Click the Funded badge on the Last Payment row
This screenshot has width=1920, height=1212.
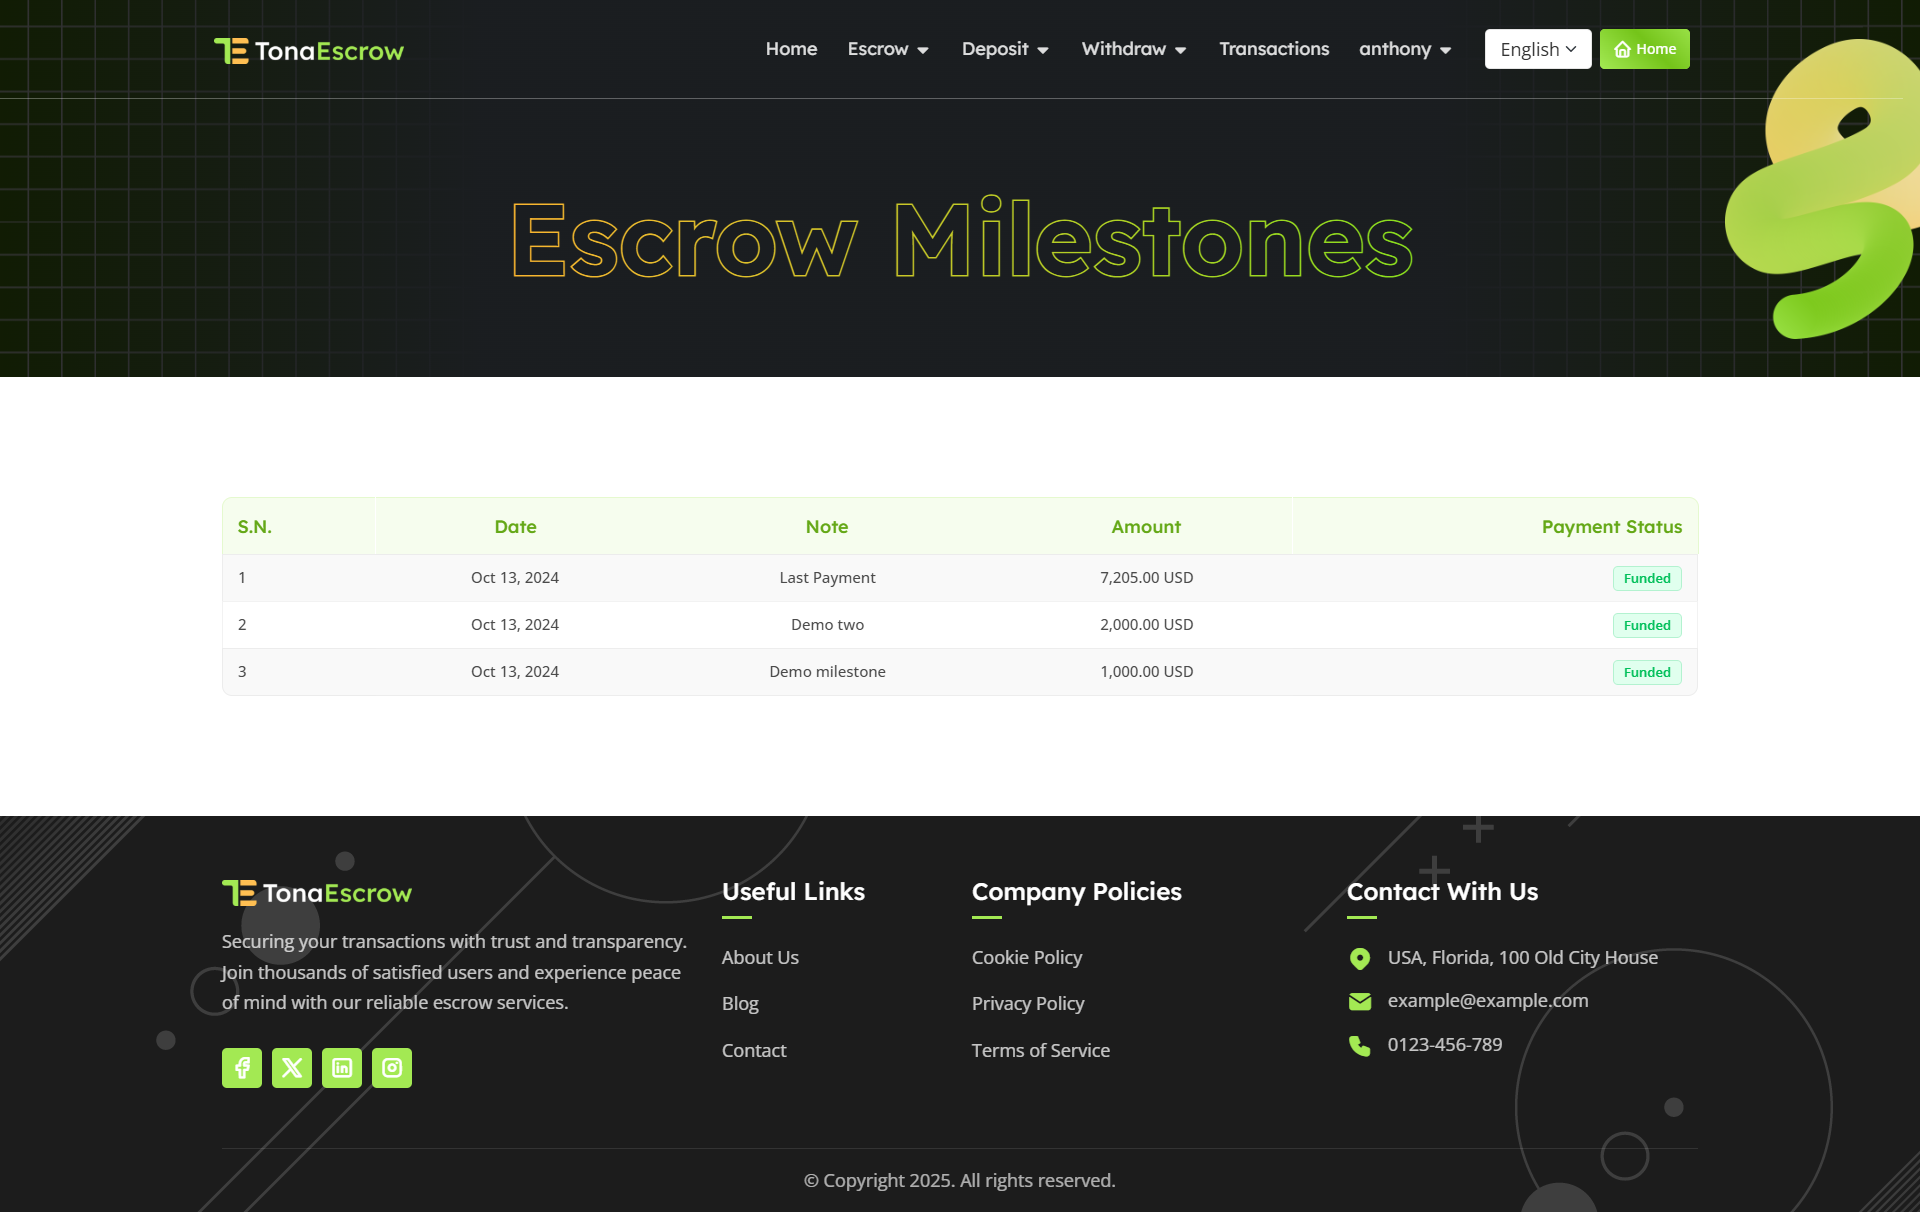(x=1646, y=578)
